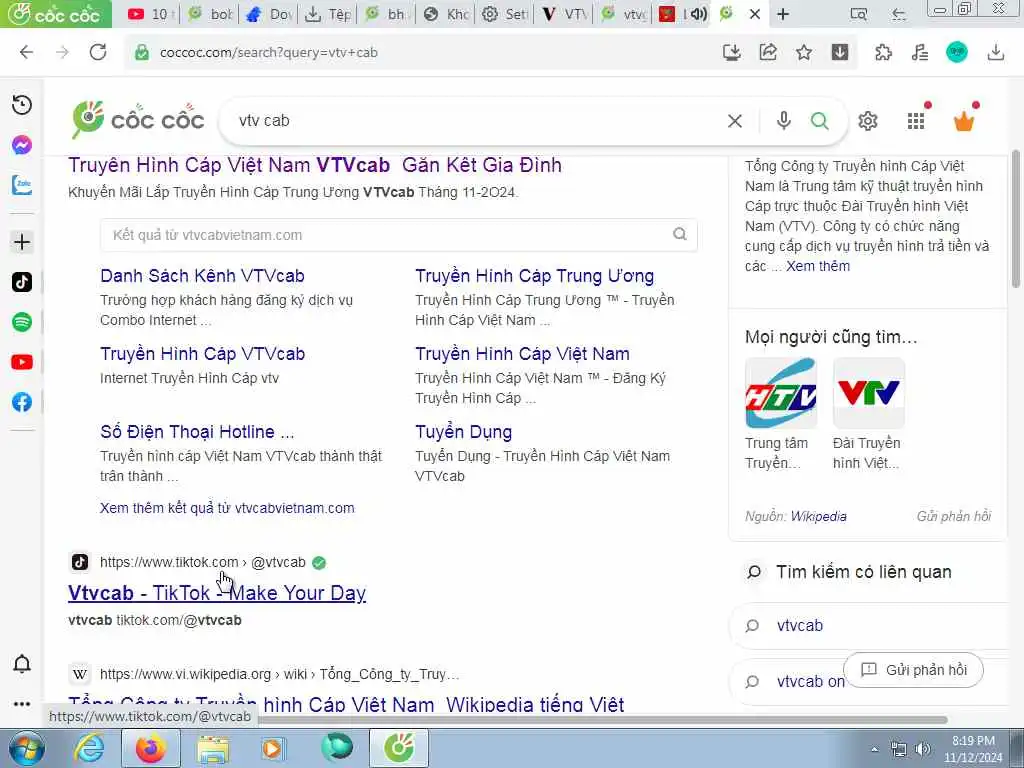Image resolution: width=1024 pixels, height=768 pixels.
Task: Open the sidebar three-dot more menu
Action: (22, 704)
